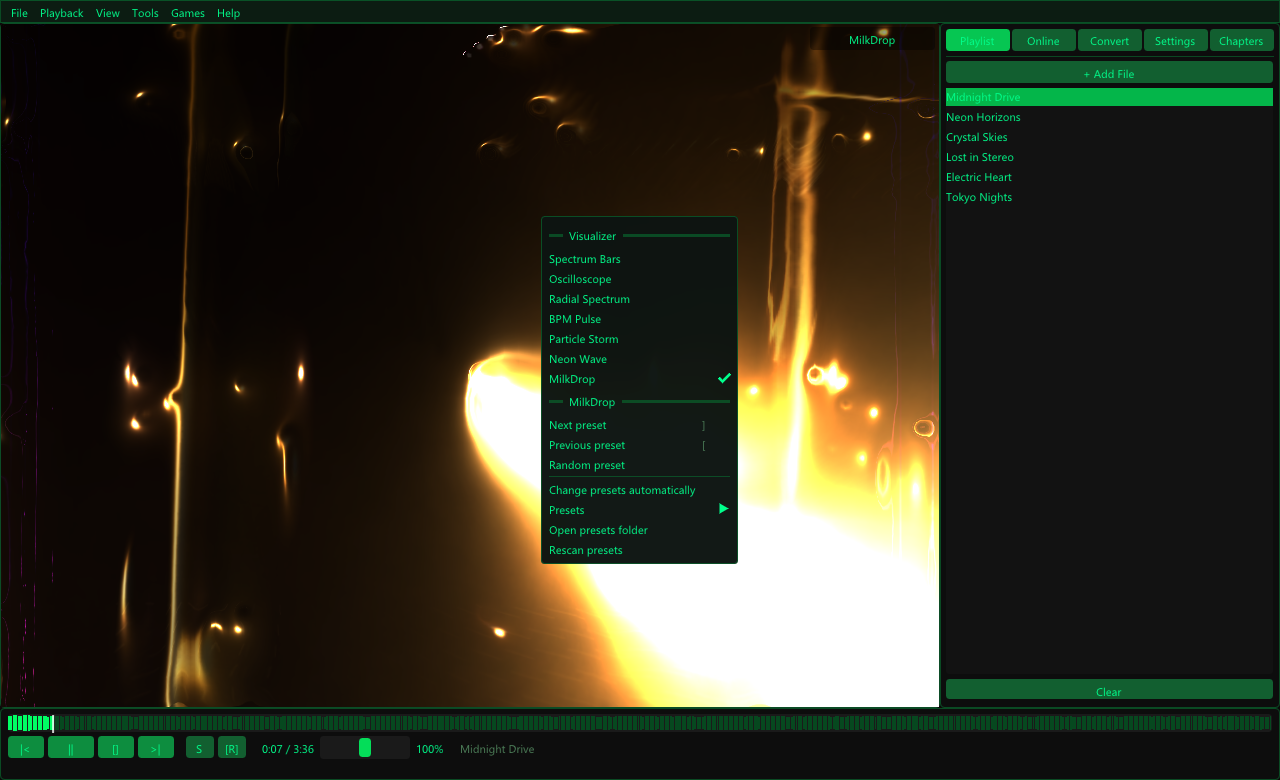Go to Previous preset
This screenshot has height=780, width=1280.
pos(639,445)
